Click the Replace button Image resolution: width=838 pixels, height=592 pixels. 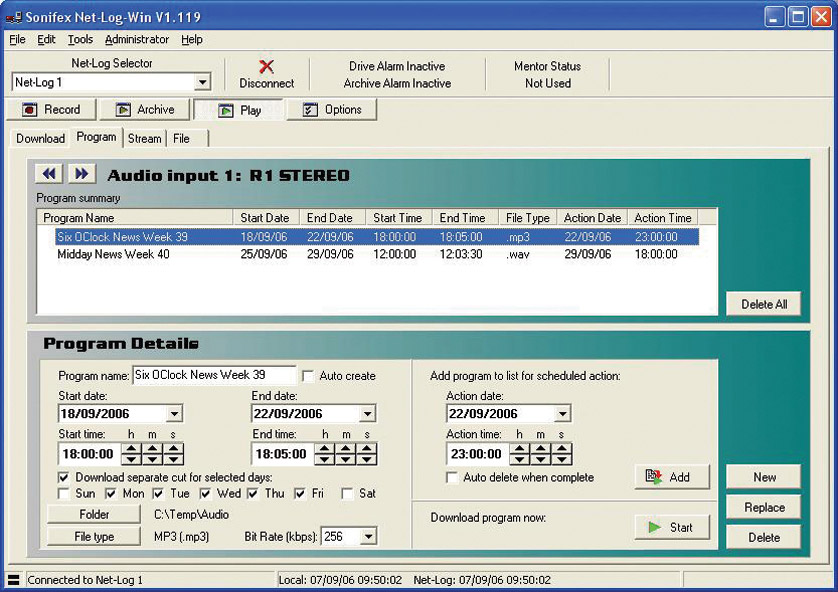tap(764, 507)
